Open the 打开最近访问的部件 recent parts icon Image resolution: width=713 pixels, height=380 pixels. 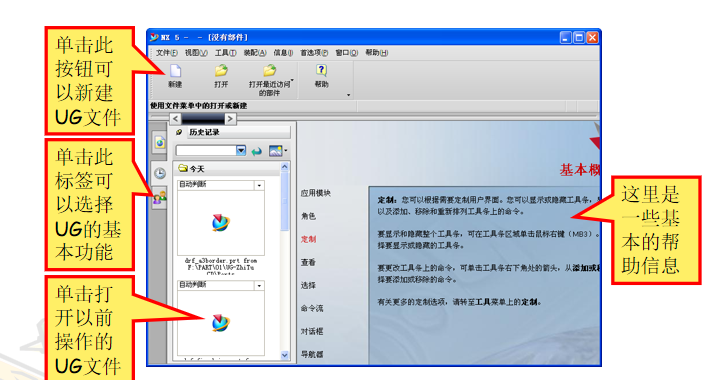click(x=269, y=70)
